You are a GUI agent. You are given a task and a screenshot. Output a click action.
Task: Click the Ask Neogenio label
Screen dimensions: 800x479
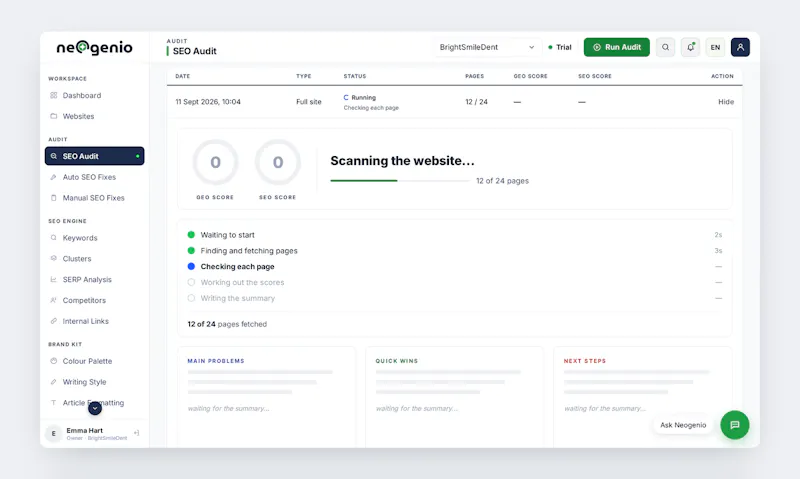[683, 425]
